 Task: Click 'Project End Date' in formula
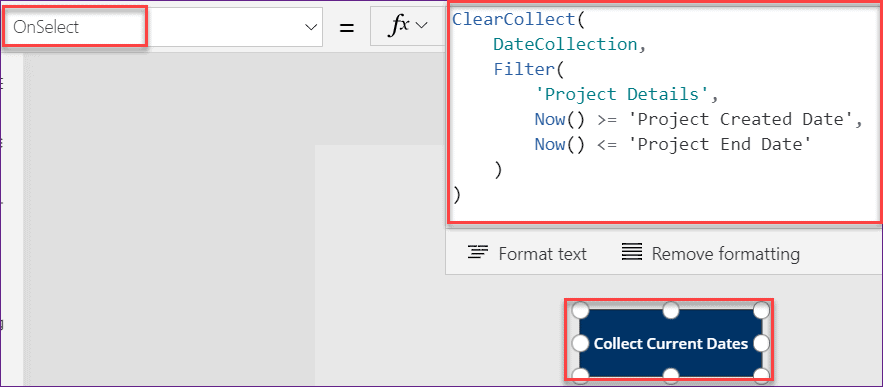719,144
